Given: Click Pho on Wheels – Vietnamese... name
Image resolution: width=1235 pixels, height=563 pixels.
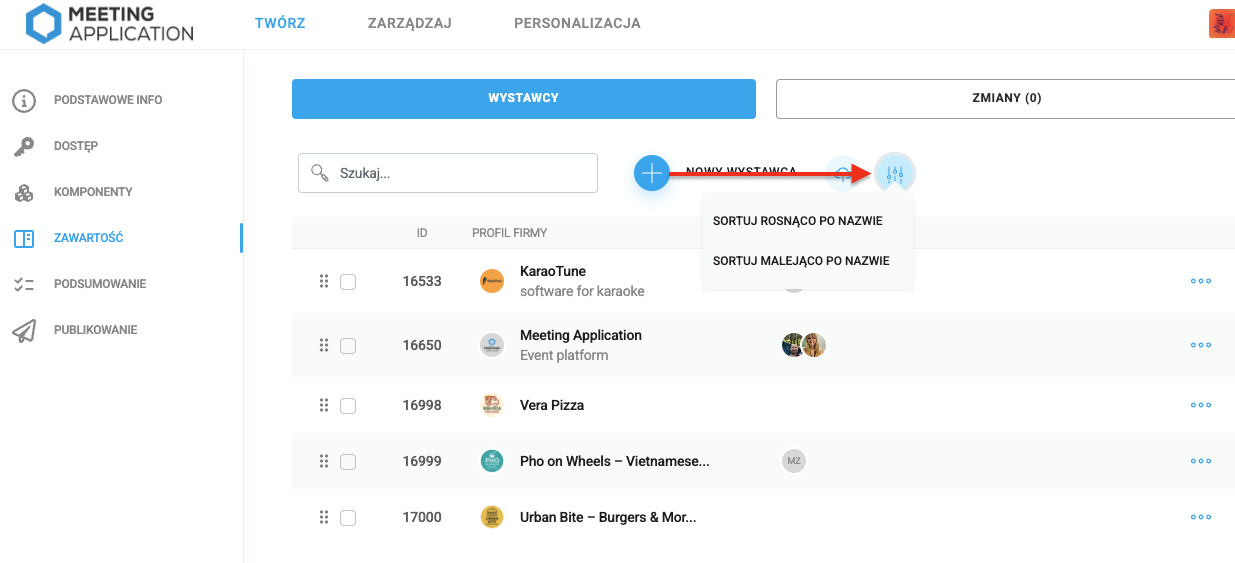Looking at the screenshot, I should (x=615, y=461).
